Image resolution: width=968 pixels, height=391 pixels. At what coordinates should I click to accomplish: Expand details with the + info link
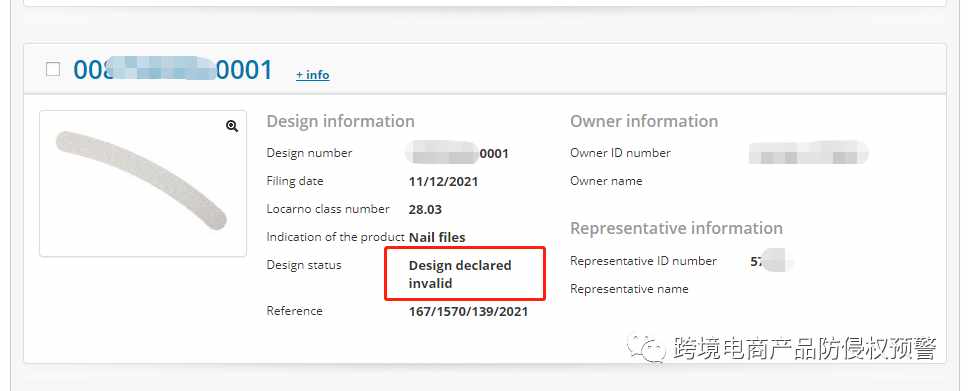tap(312, 75)
